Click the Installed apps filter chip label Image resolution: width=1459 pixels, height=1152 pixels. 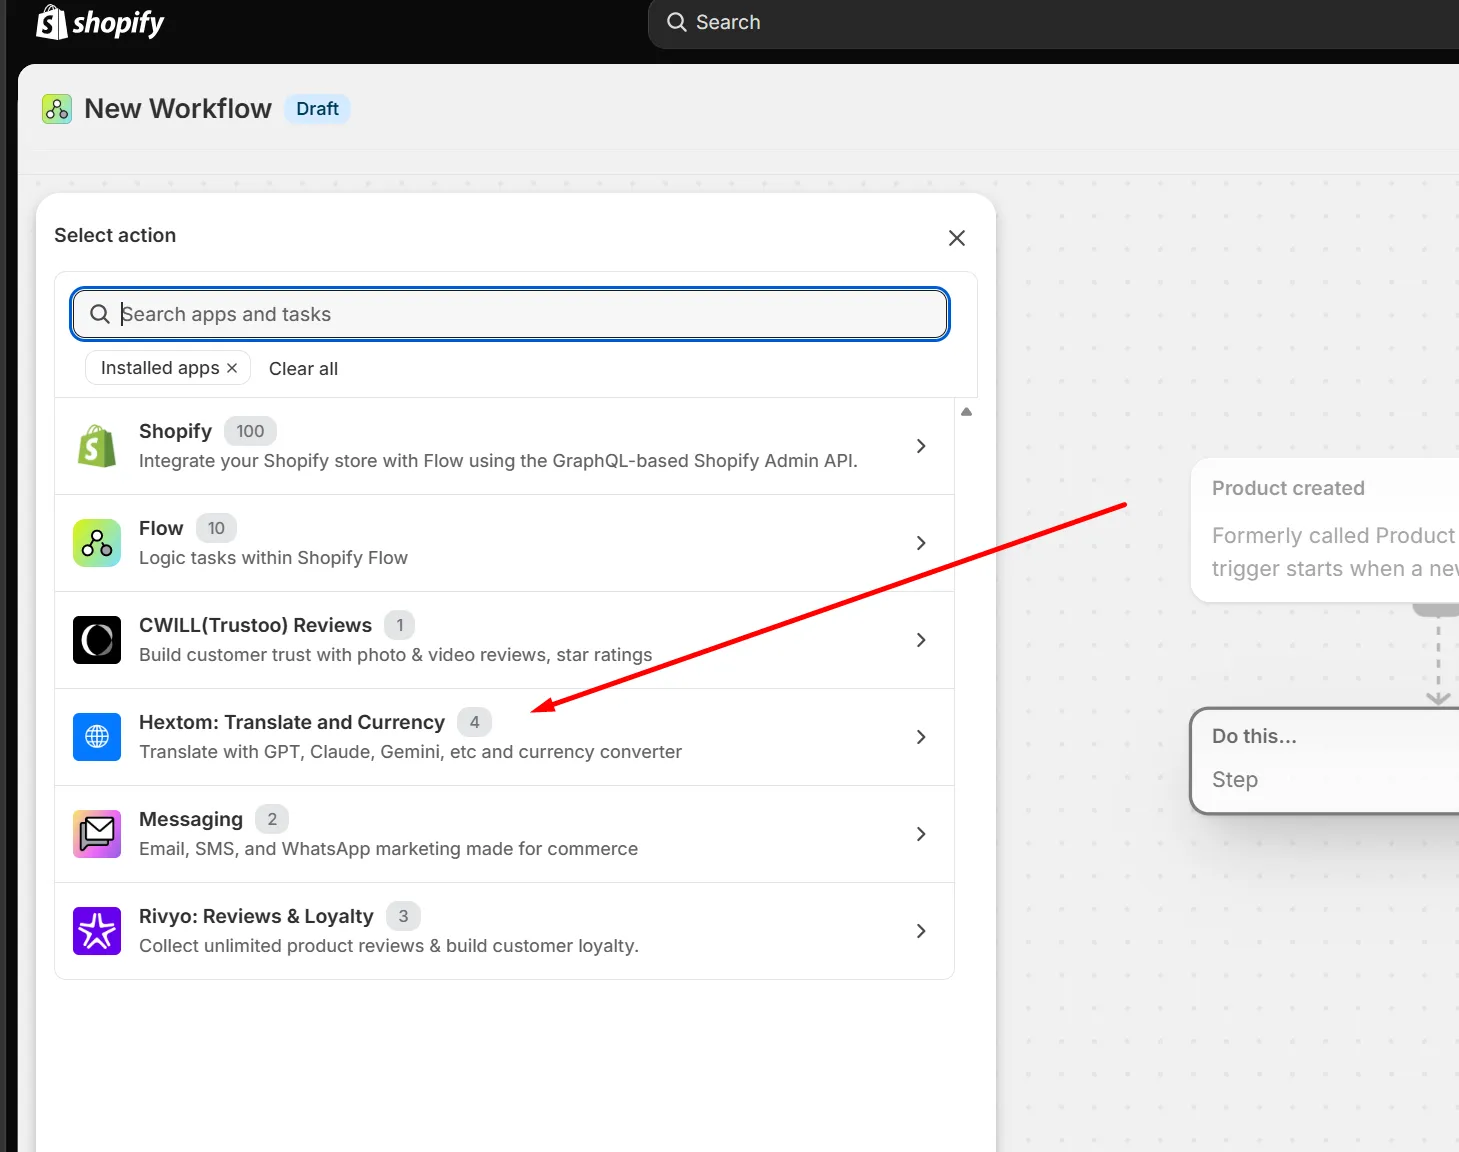(160, 368)
